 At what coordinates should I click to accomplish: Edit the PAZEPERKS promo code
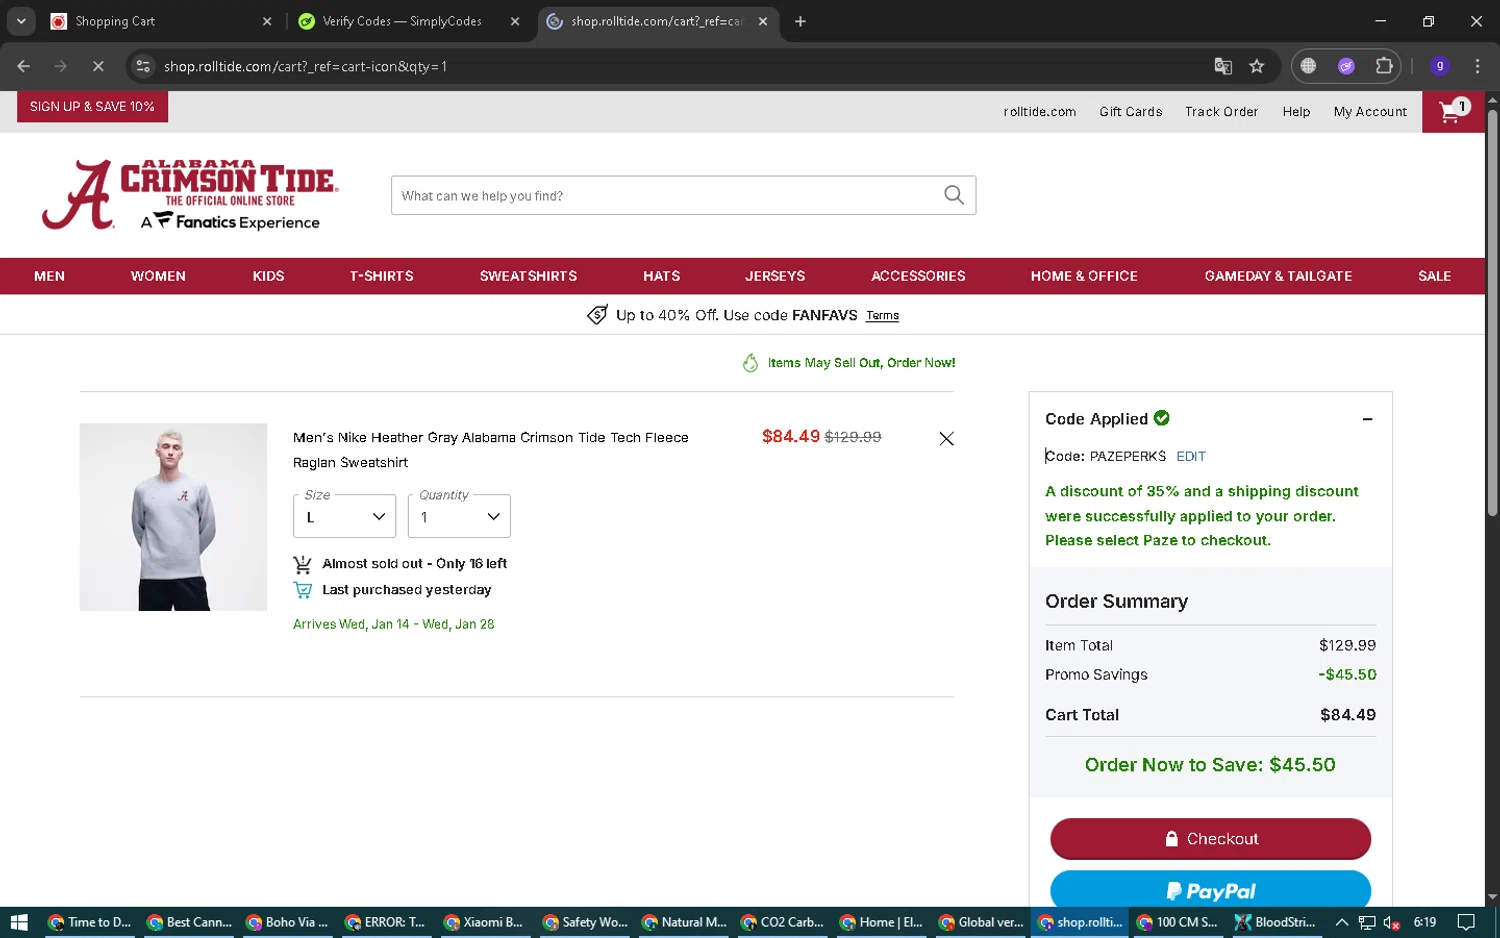[1190, 456]
